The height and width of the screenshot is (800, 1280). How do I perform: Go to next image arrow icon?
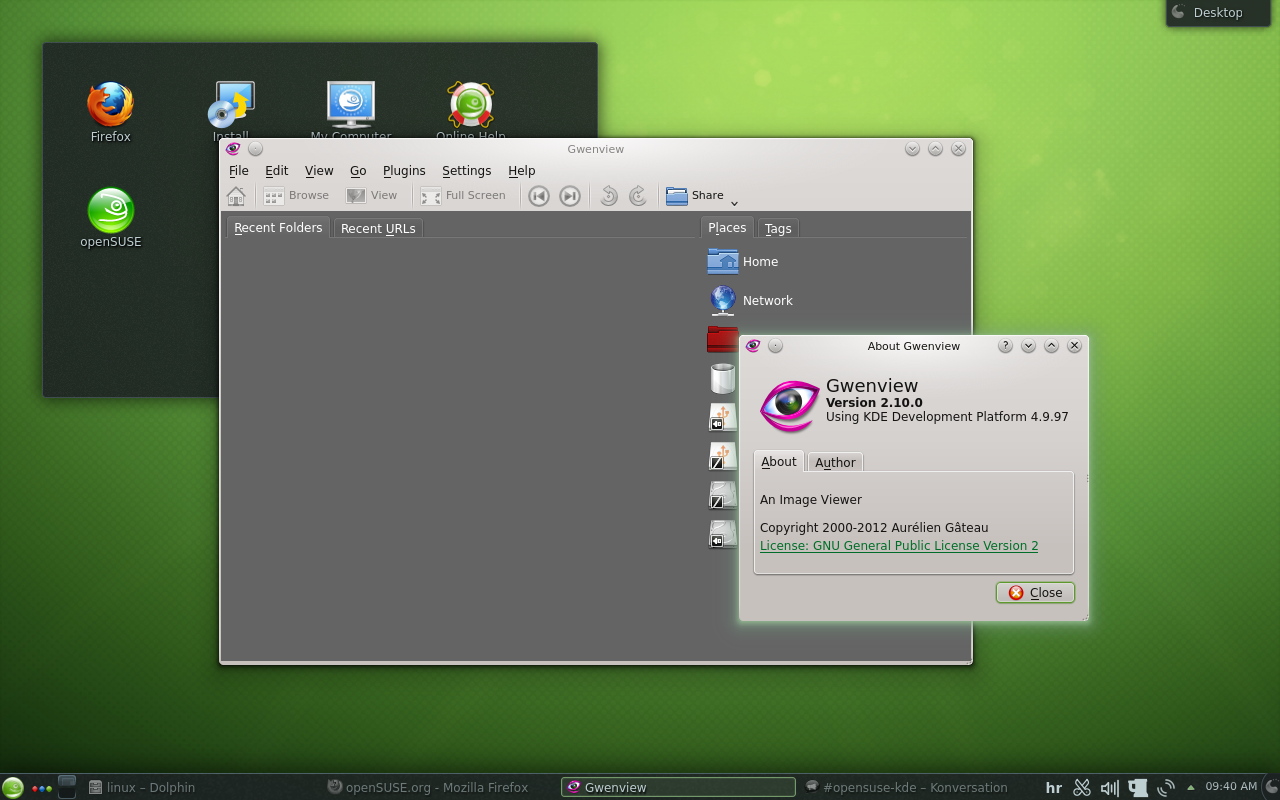[570, 196]
